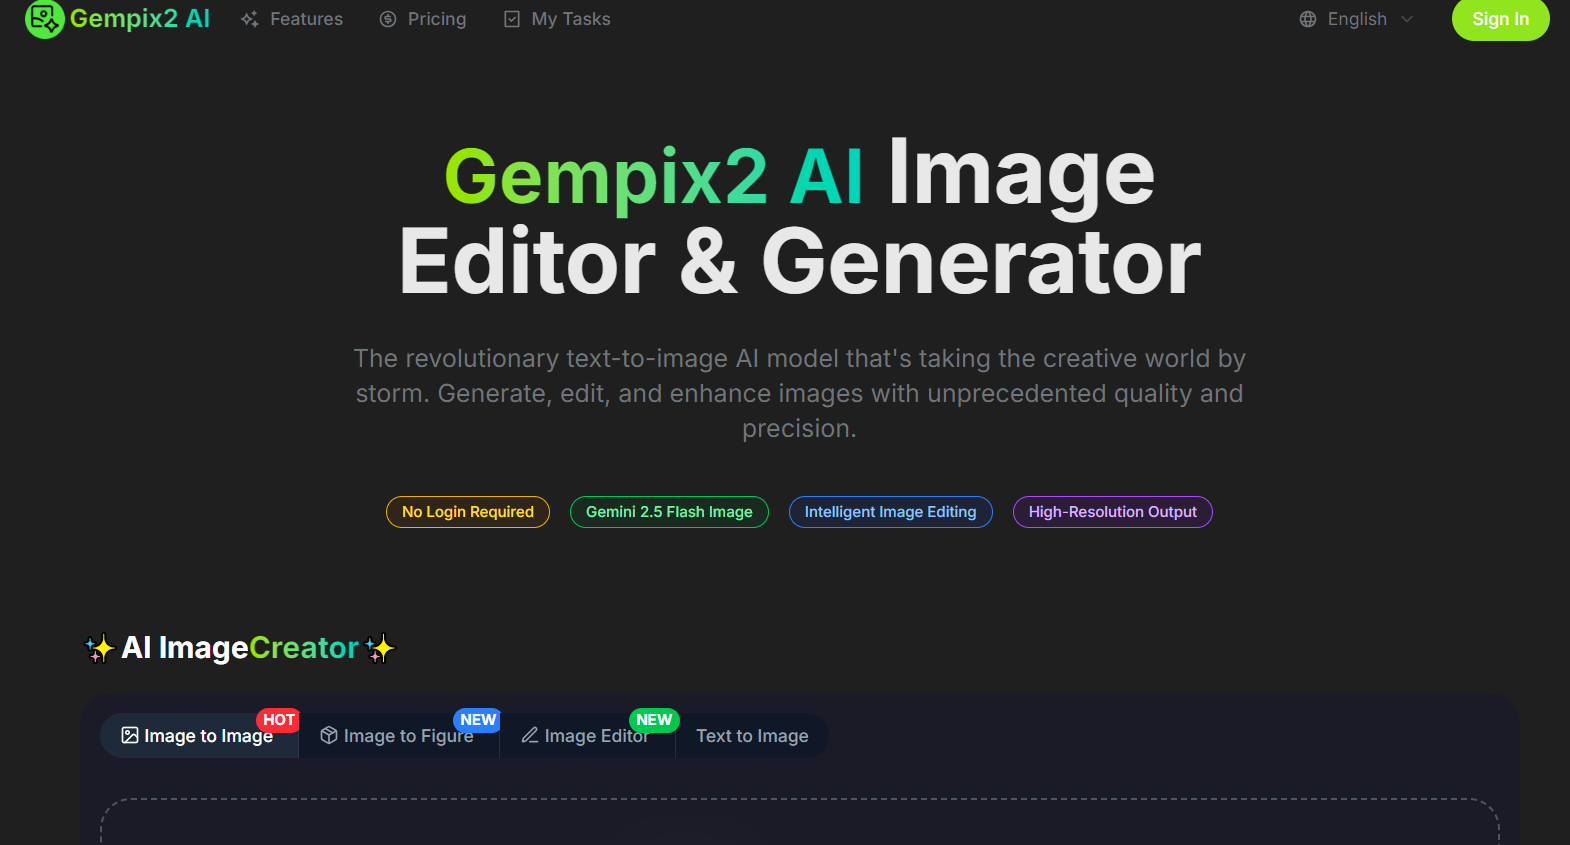Click the sparkle icon beside Features
The image size is (1570, 845).
point(250,19)
